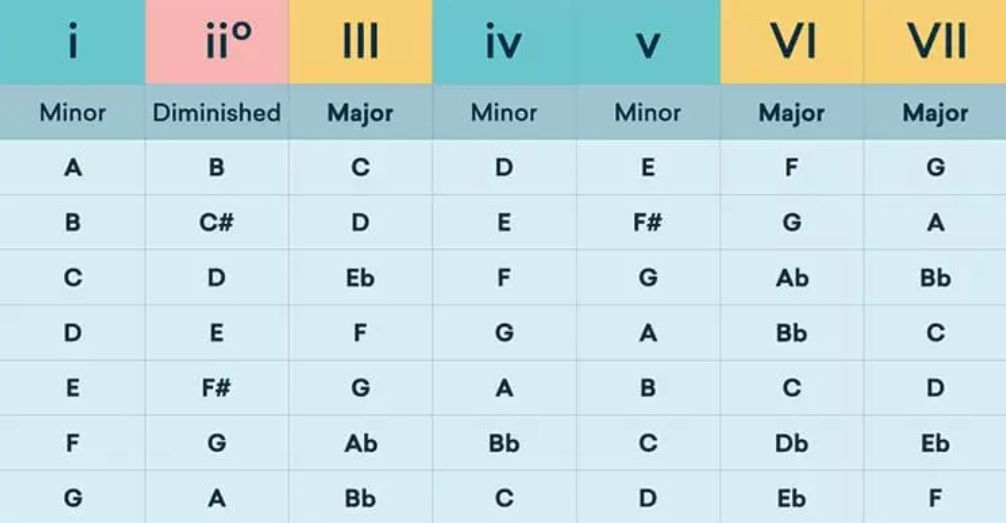1006x523 pixels.
Task: Select the lowercase v column header
Action: click(x=648, y=42)
